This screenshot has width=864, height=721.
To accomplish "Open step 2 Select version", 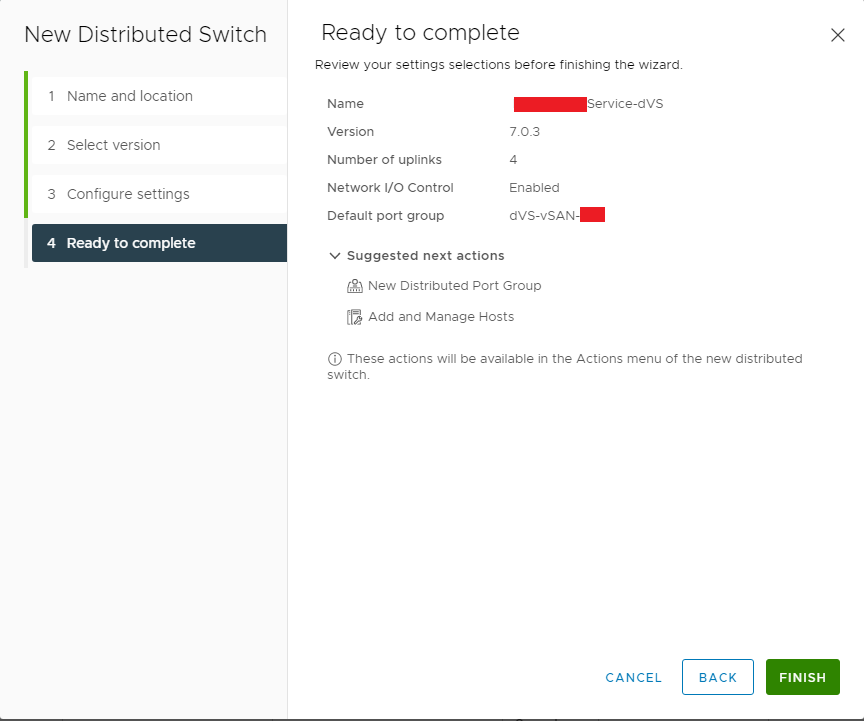I will click(x=159, y=145).
